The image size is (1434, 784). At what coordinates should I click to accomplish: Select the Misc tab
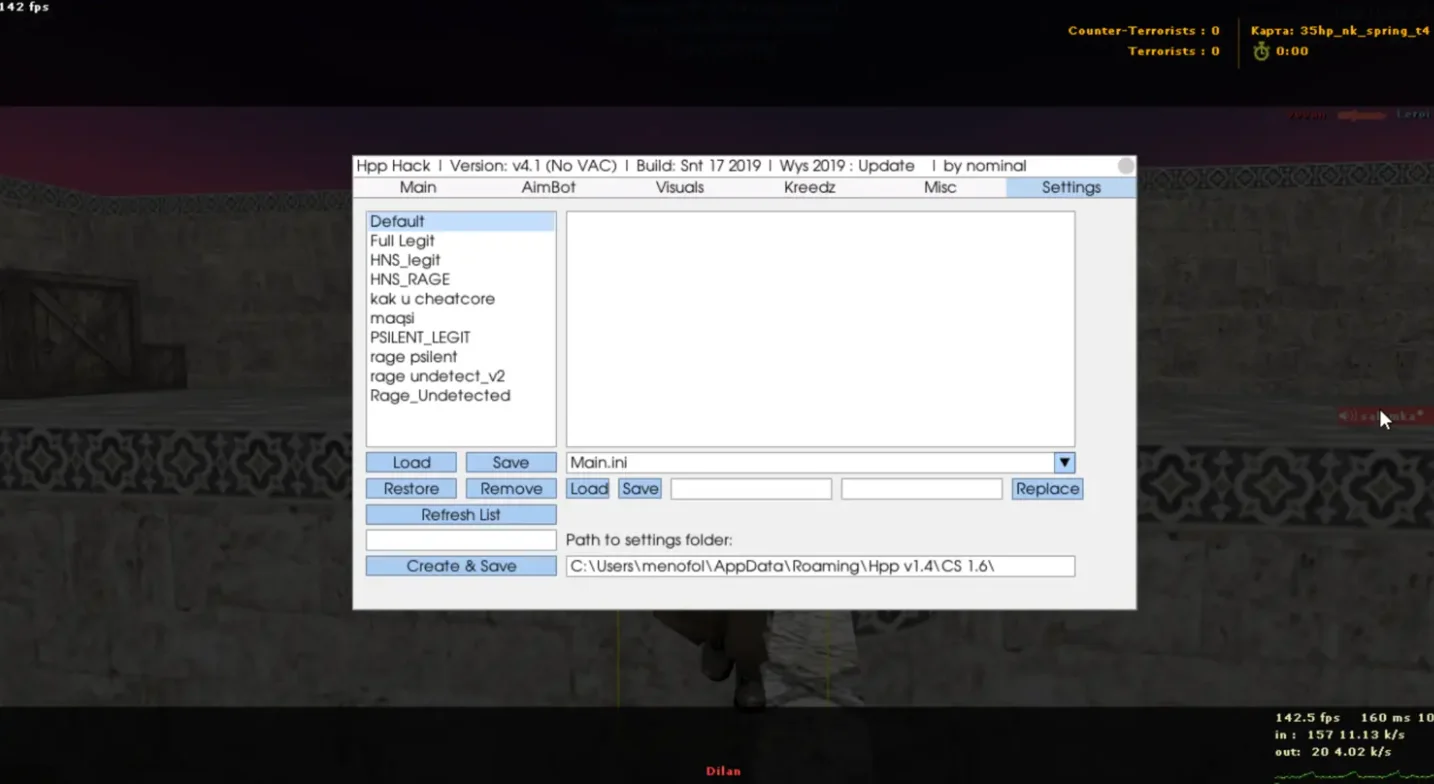940,187
